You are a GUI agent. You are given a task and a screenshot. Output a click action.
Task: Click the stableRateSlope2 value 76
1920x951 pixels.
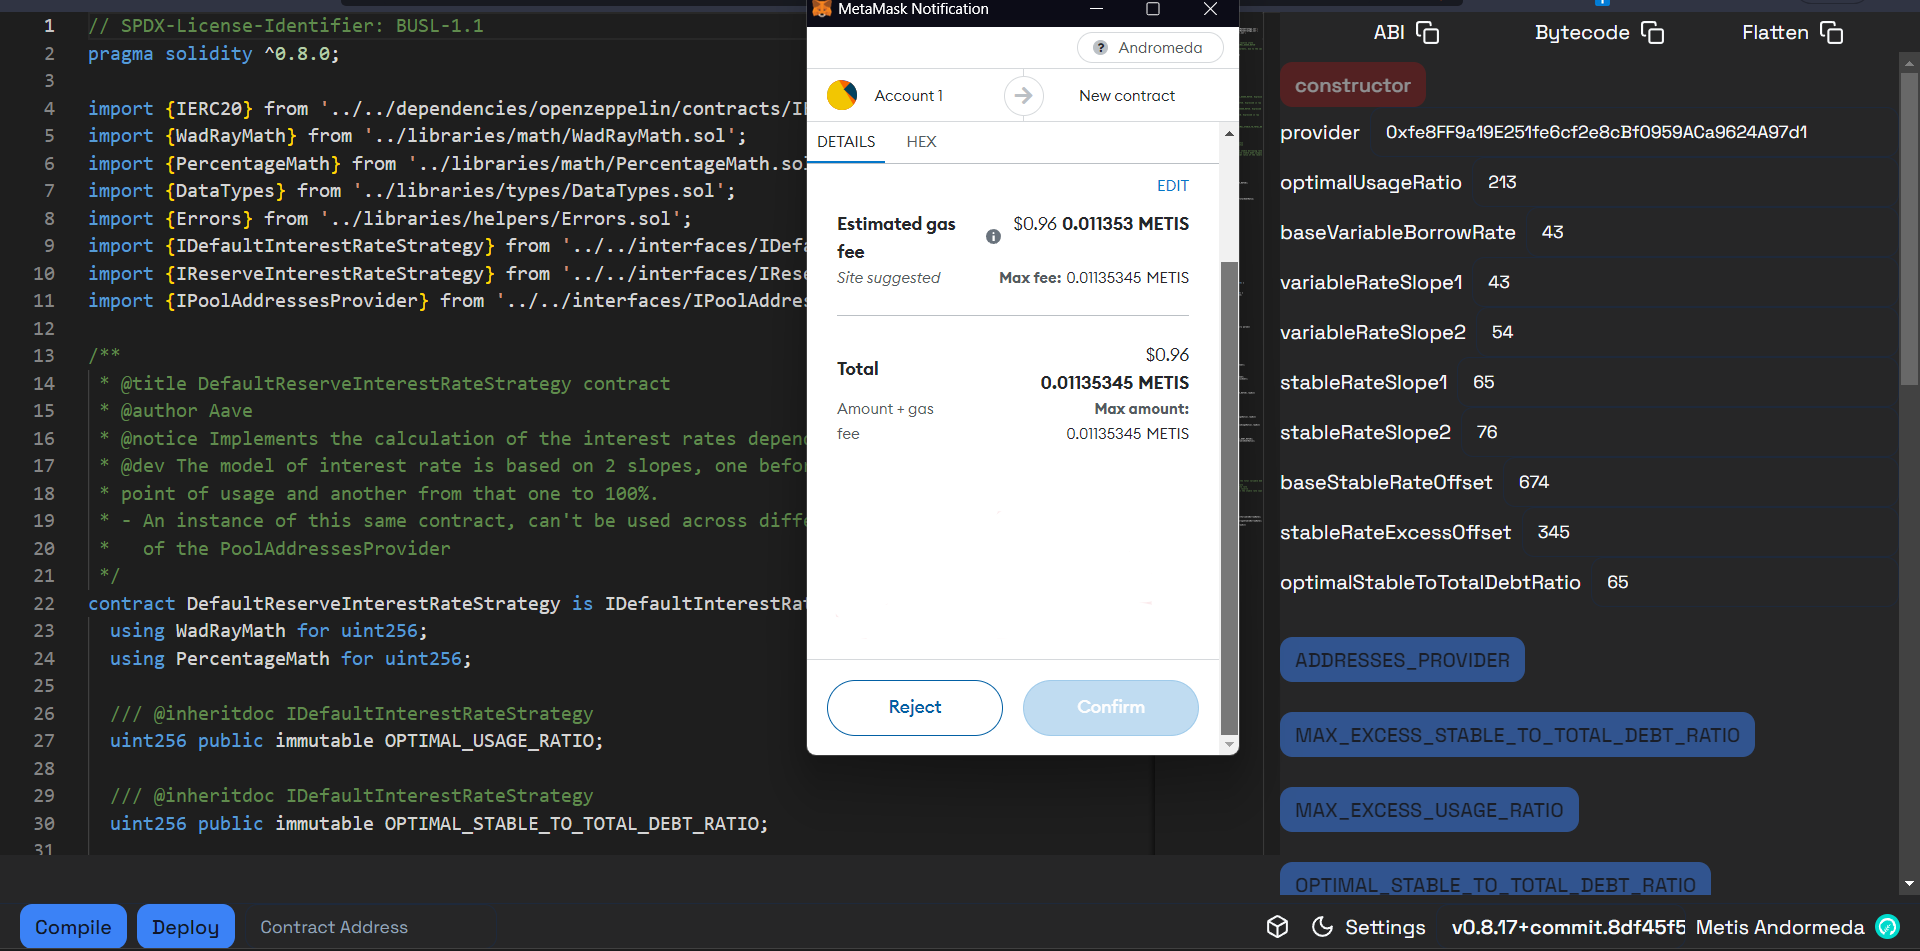[1487, 432]
